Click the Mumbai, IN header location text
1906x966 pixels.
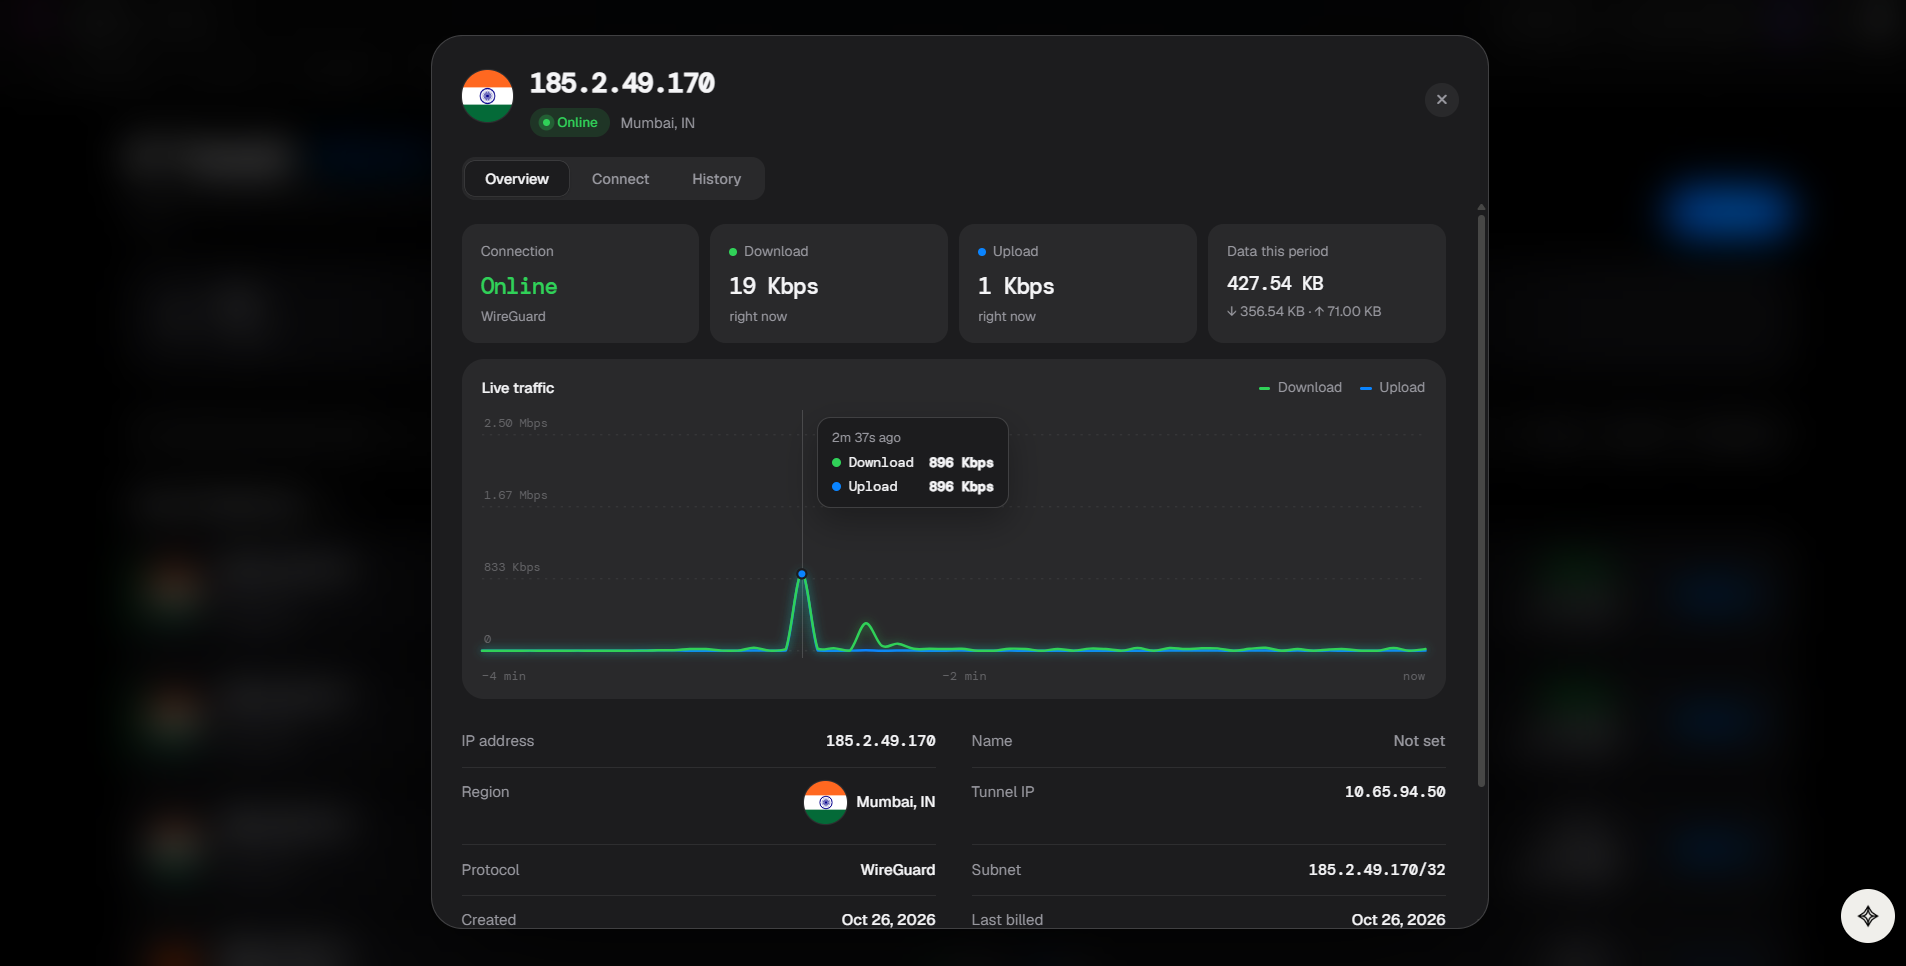click(x=657, y=123)
